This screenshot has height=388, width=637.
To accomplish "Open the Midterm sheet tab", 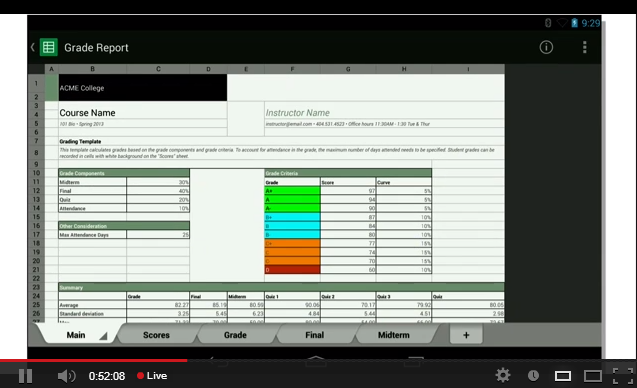I will pyautogui.click(x=394, y=335).
